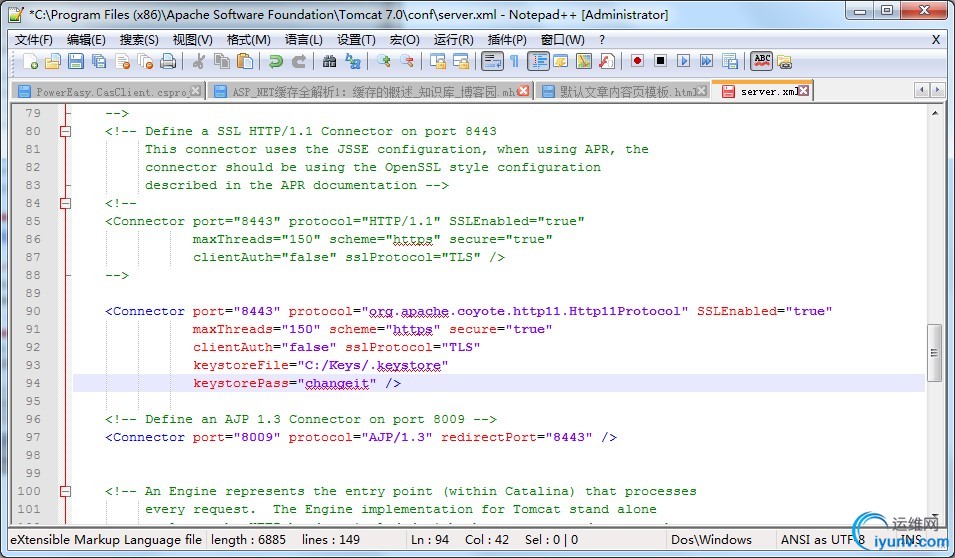The image size is (955, 558).
Task: Toggle the Indent Guide button
Action: [x=538, y=61]
